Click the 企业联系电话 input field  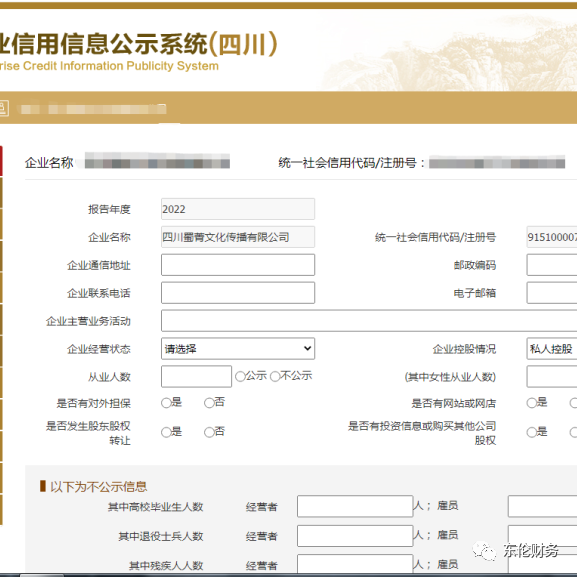[238, 293]
